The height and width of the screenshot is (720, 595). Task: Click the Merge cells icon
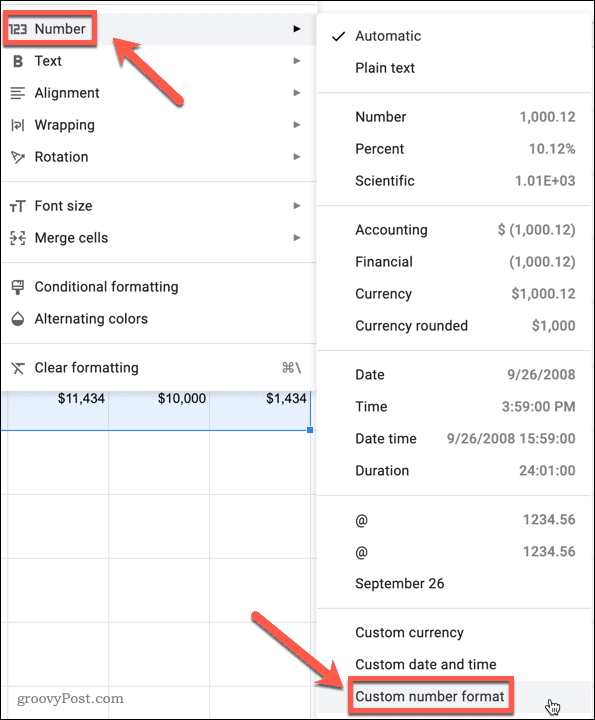[x=18, y=238]
